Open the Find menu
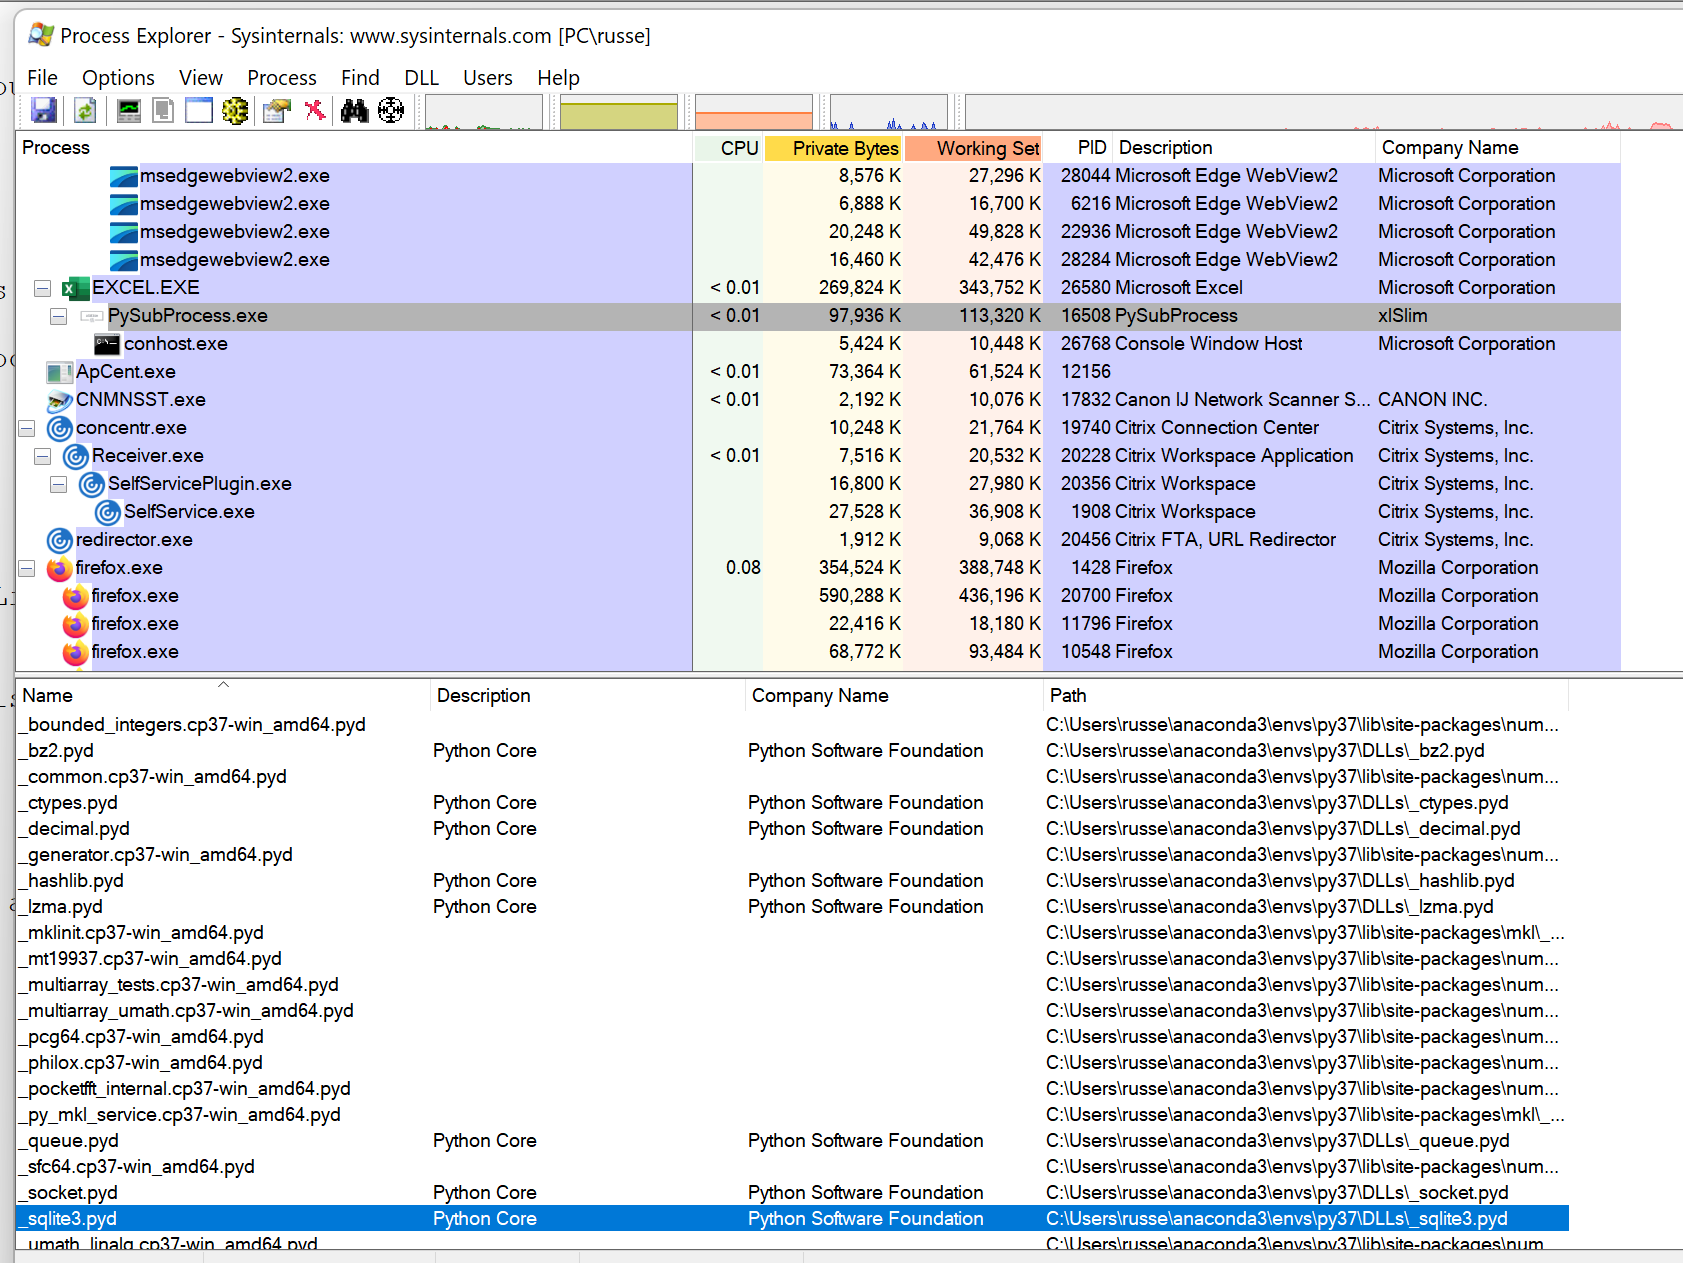Image resolution: width=1683 pixels, height=1263 pixels. coord(360,78)
